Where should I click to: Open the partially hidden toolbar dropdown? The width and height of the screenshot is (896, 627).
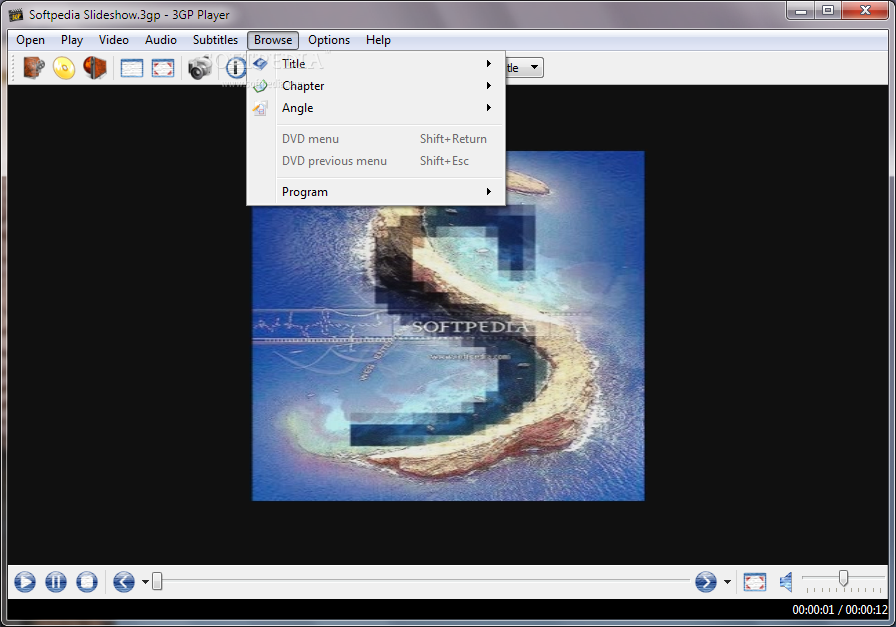click(x=524, y=67)
